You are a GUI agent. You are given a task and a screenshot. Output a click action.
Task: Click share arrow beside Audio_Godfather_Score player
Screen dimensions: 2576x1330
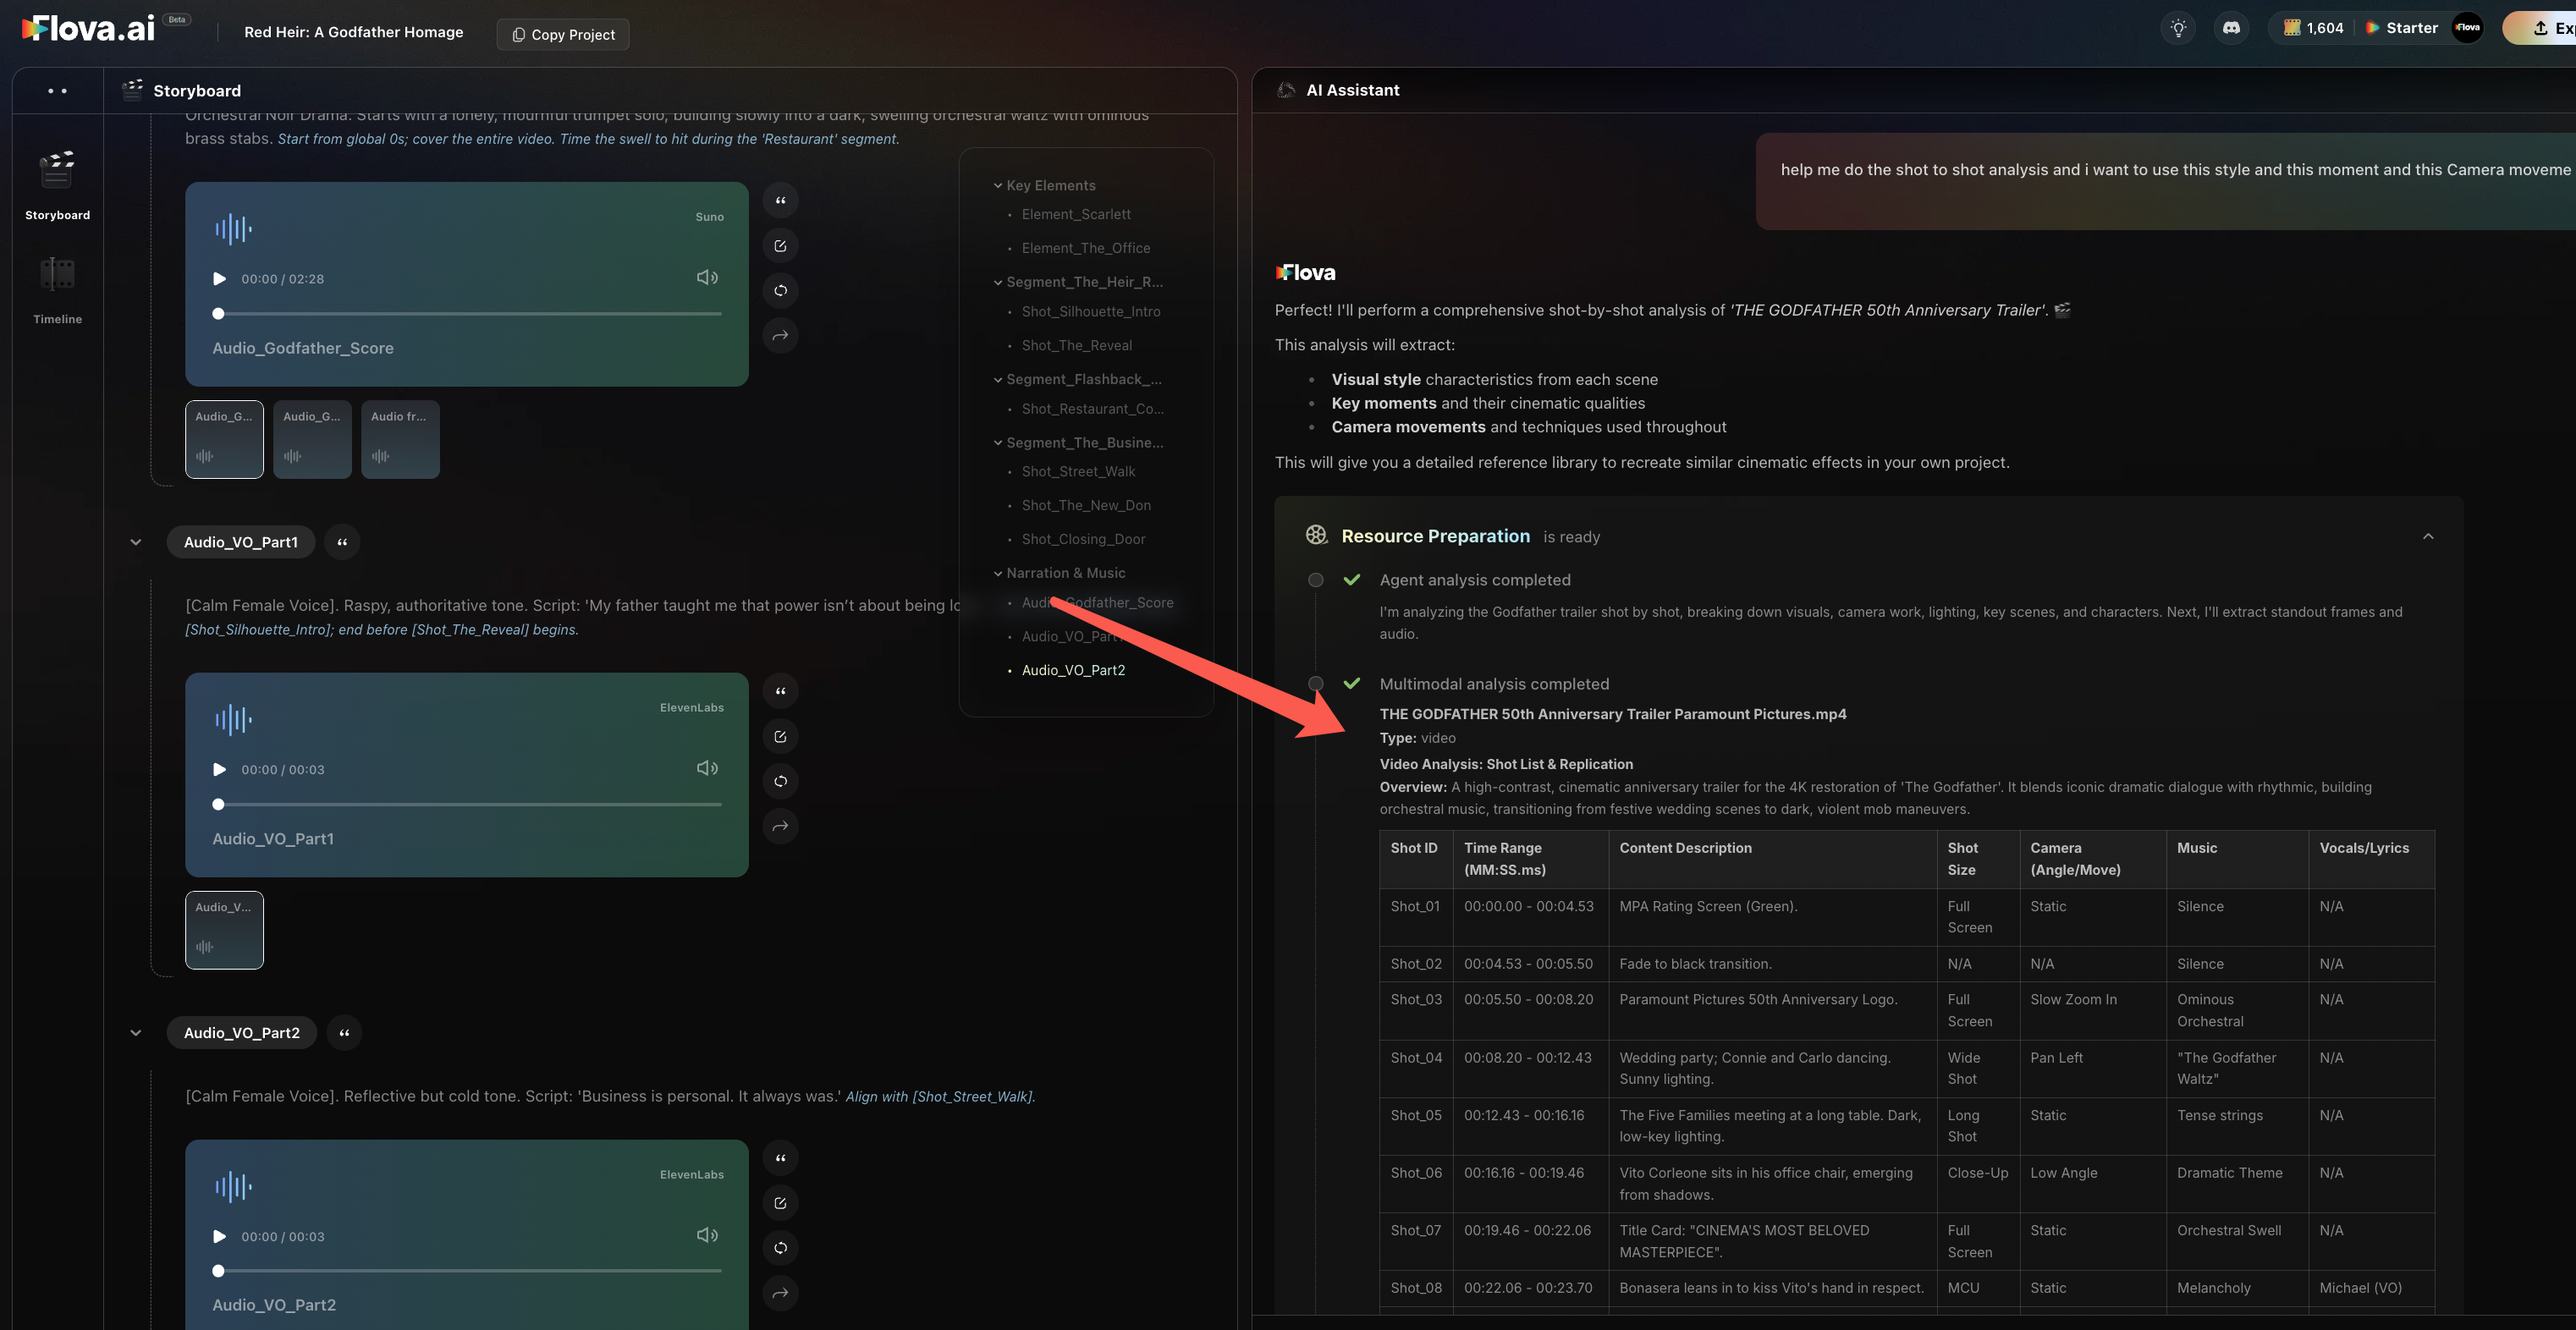pos(780,336)
